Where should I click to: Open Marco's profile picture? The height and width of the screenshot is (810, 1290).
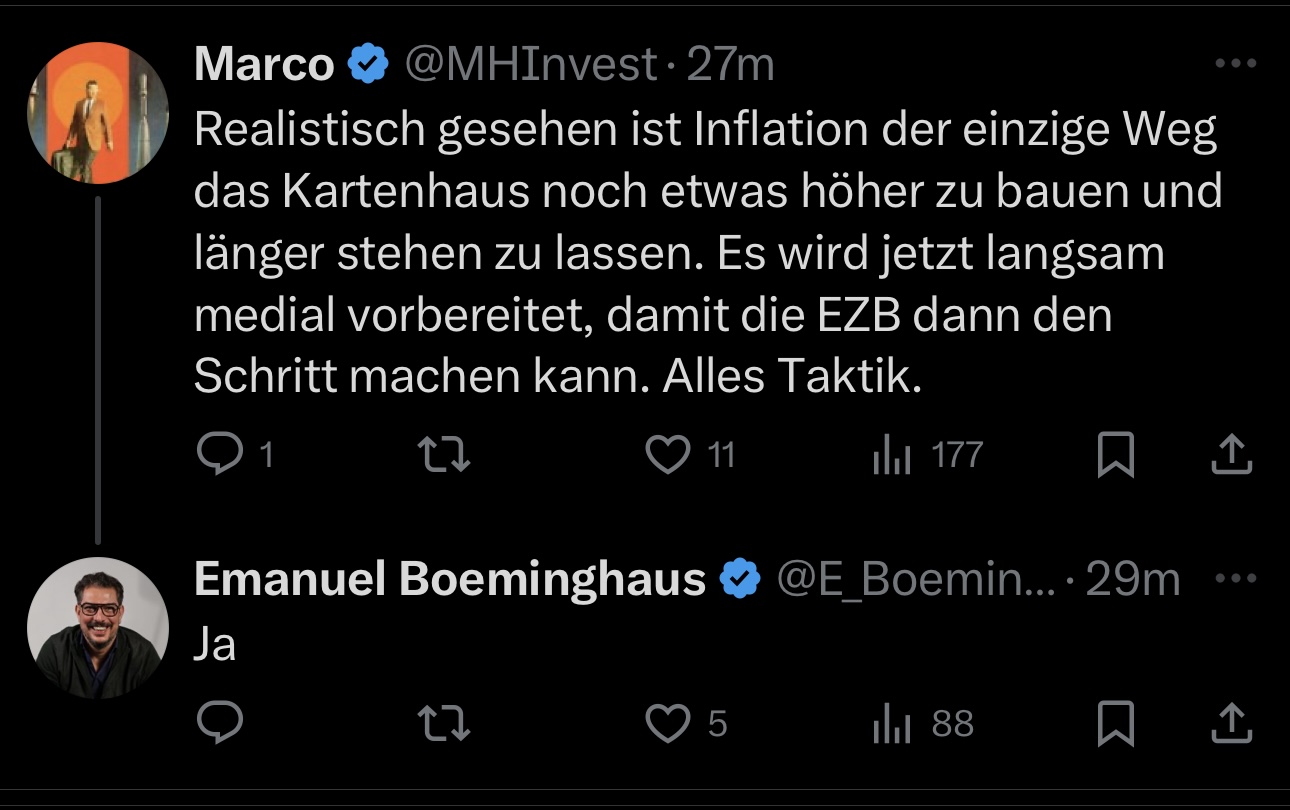pyautogui.click(x=97, y=113)
